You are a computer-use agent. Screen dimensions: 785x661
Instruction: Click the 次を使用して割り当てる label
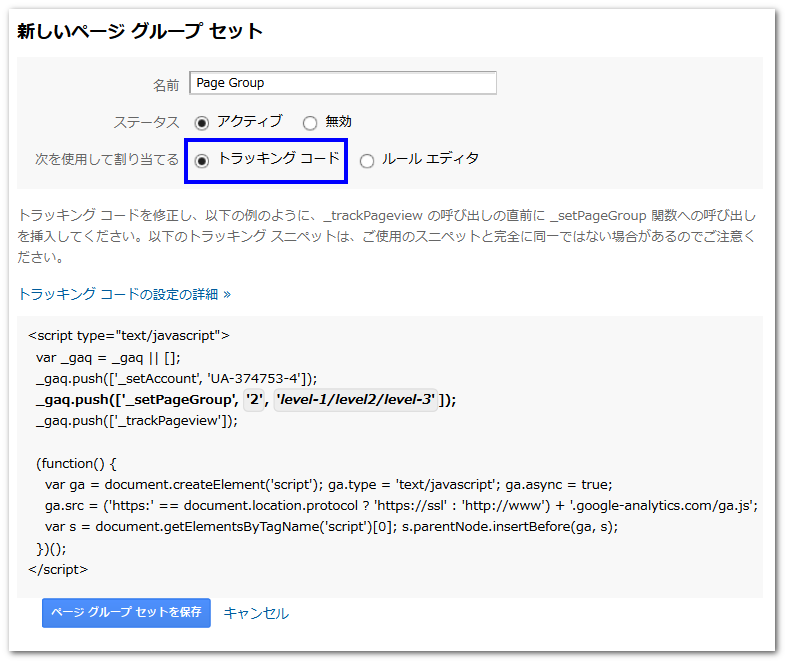point(107,160)
